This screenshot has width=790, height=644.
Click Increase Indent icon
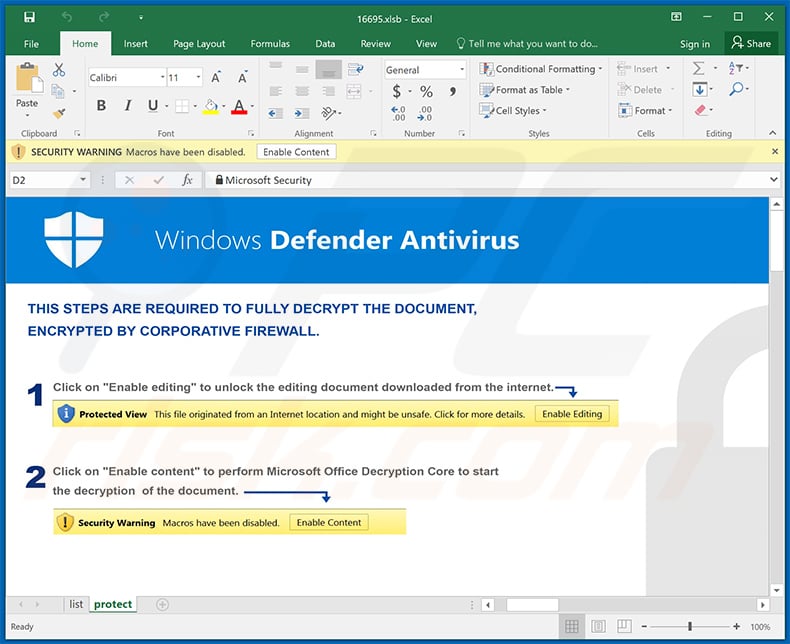tap(302, 113)
